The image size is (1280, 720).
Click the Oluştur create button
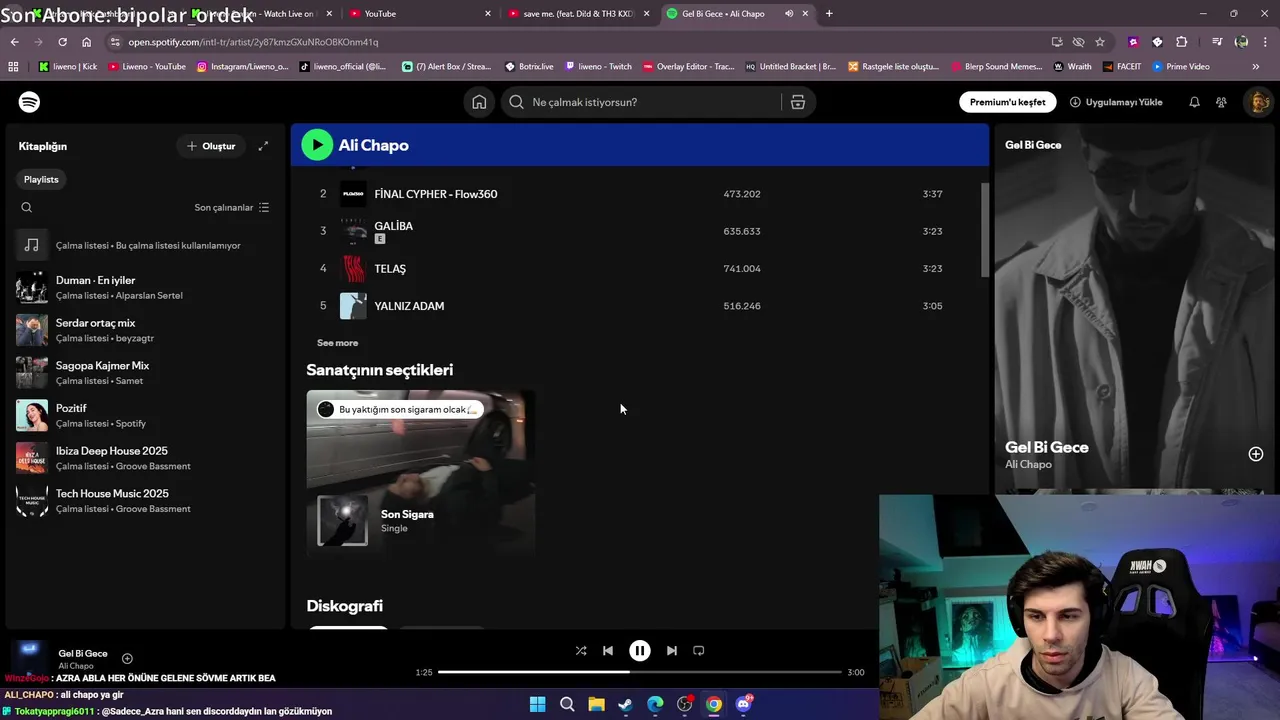tap(210, 146)
